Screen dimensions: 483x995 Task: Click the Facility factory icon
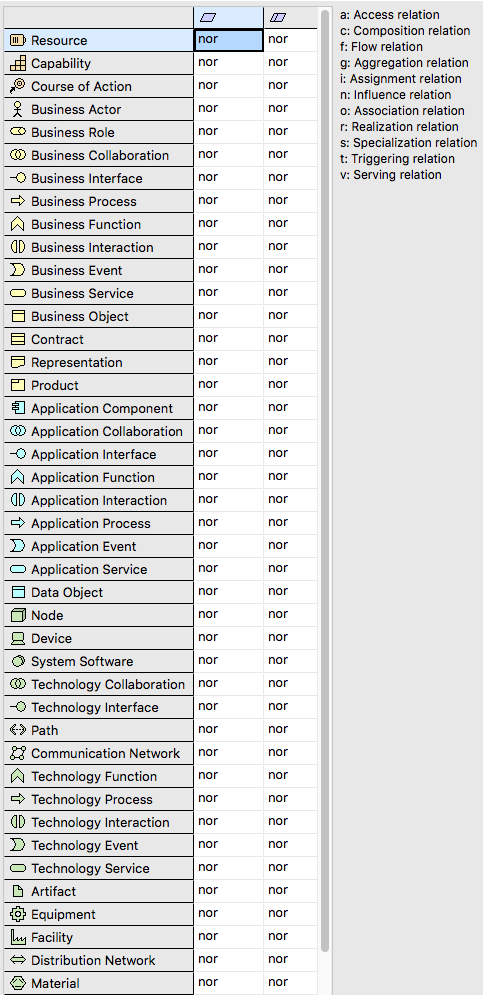coord(18,937)
